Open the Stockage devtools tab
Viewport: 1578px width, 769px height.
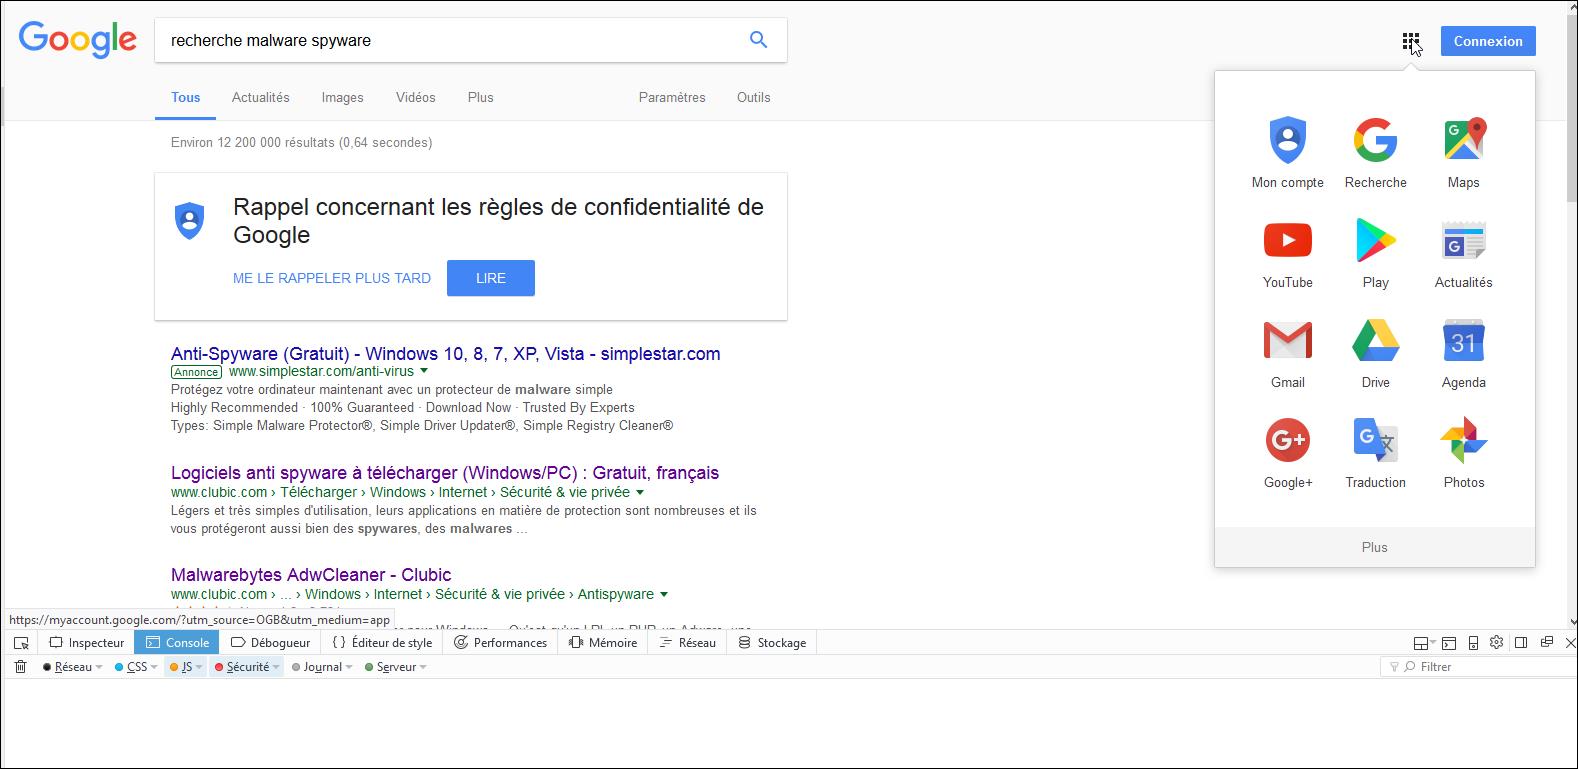pyautogui.click(x=772, y=643)
